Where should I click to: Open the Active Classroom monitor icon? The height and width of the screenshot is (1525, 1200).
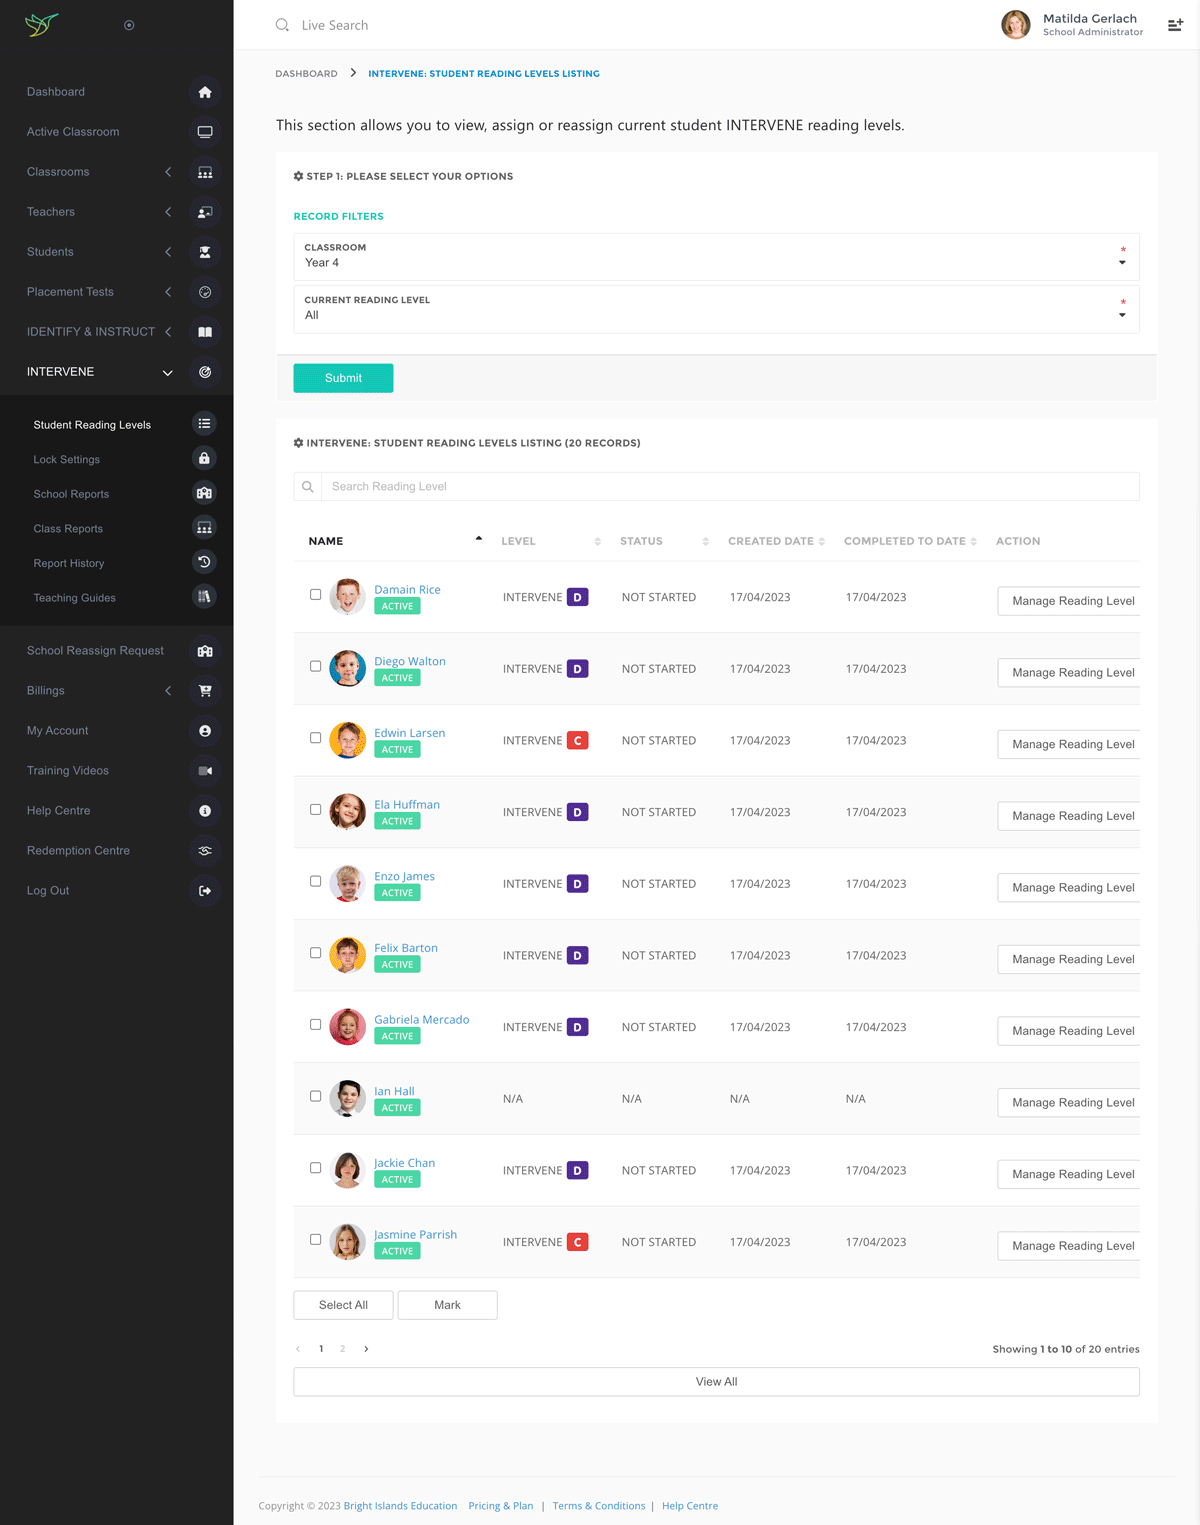click(205, 132)
